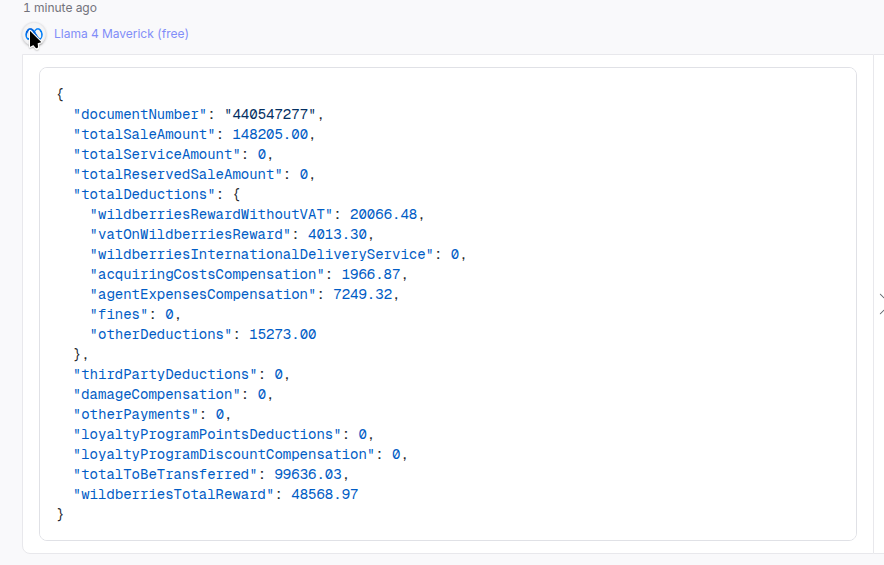Click the "loyaltyProgramPointsDeductions" key
This screenshot has height=565, width=884.
click(207, 435)
